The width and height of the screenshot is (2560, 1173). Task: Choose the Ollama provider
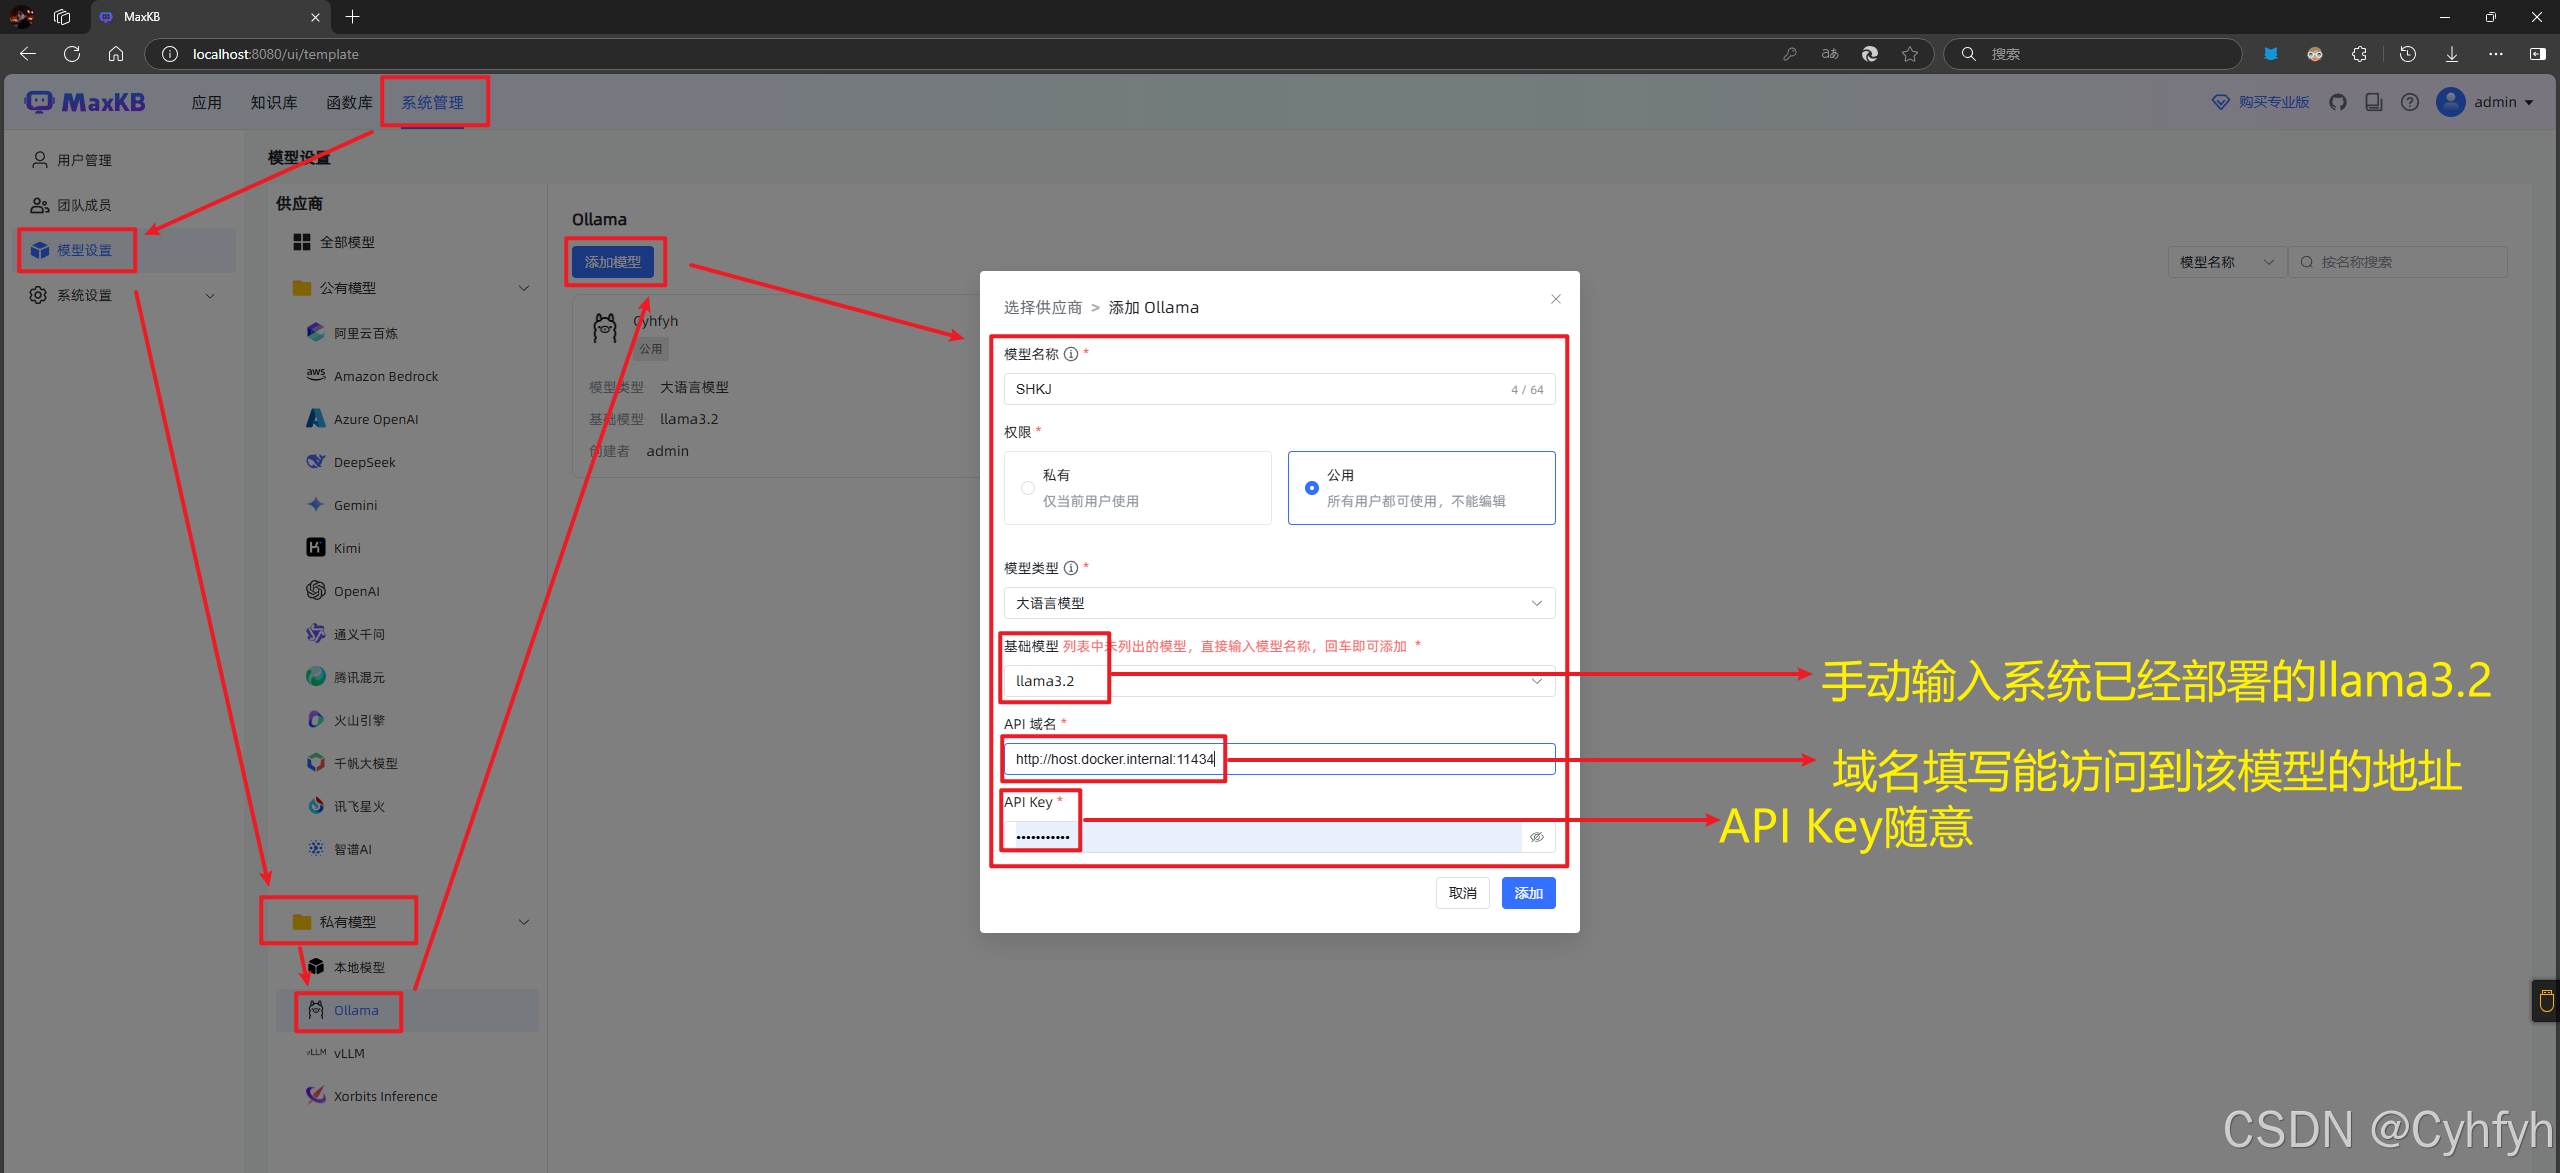coord(407,1010)
